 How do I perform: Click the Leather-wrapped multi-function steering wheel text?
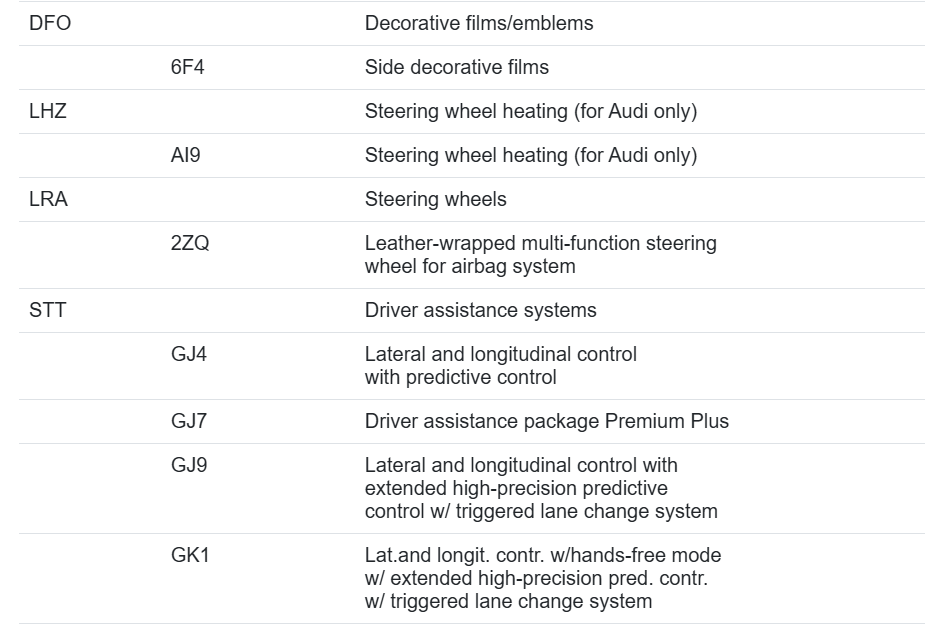pos(541,254)
